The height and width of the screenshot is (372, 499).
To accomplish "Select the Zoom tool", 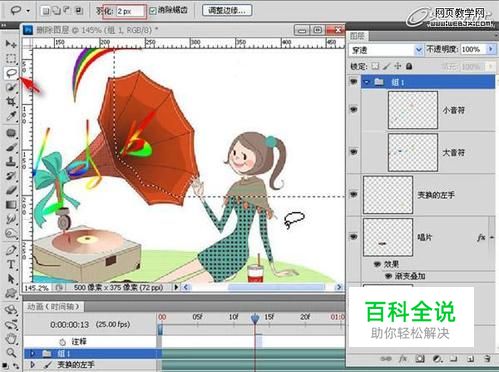I will point(11,353).
